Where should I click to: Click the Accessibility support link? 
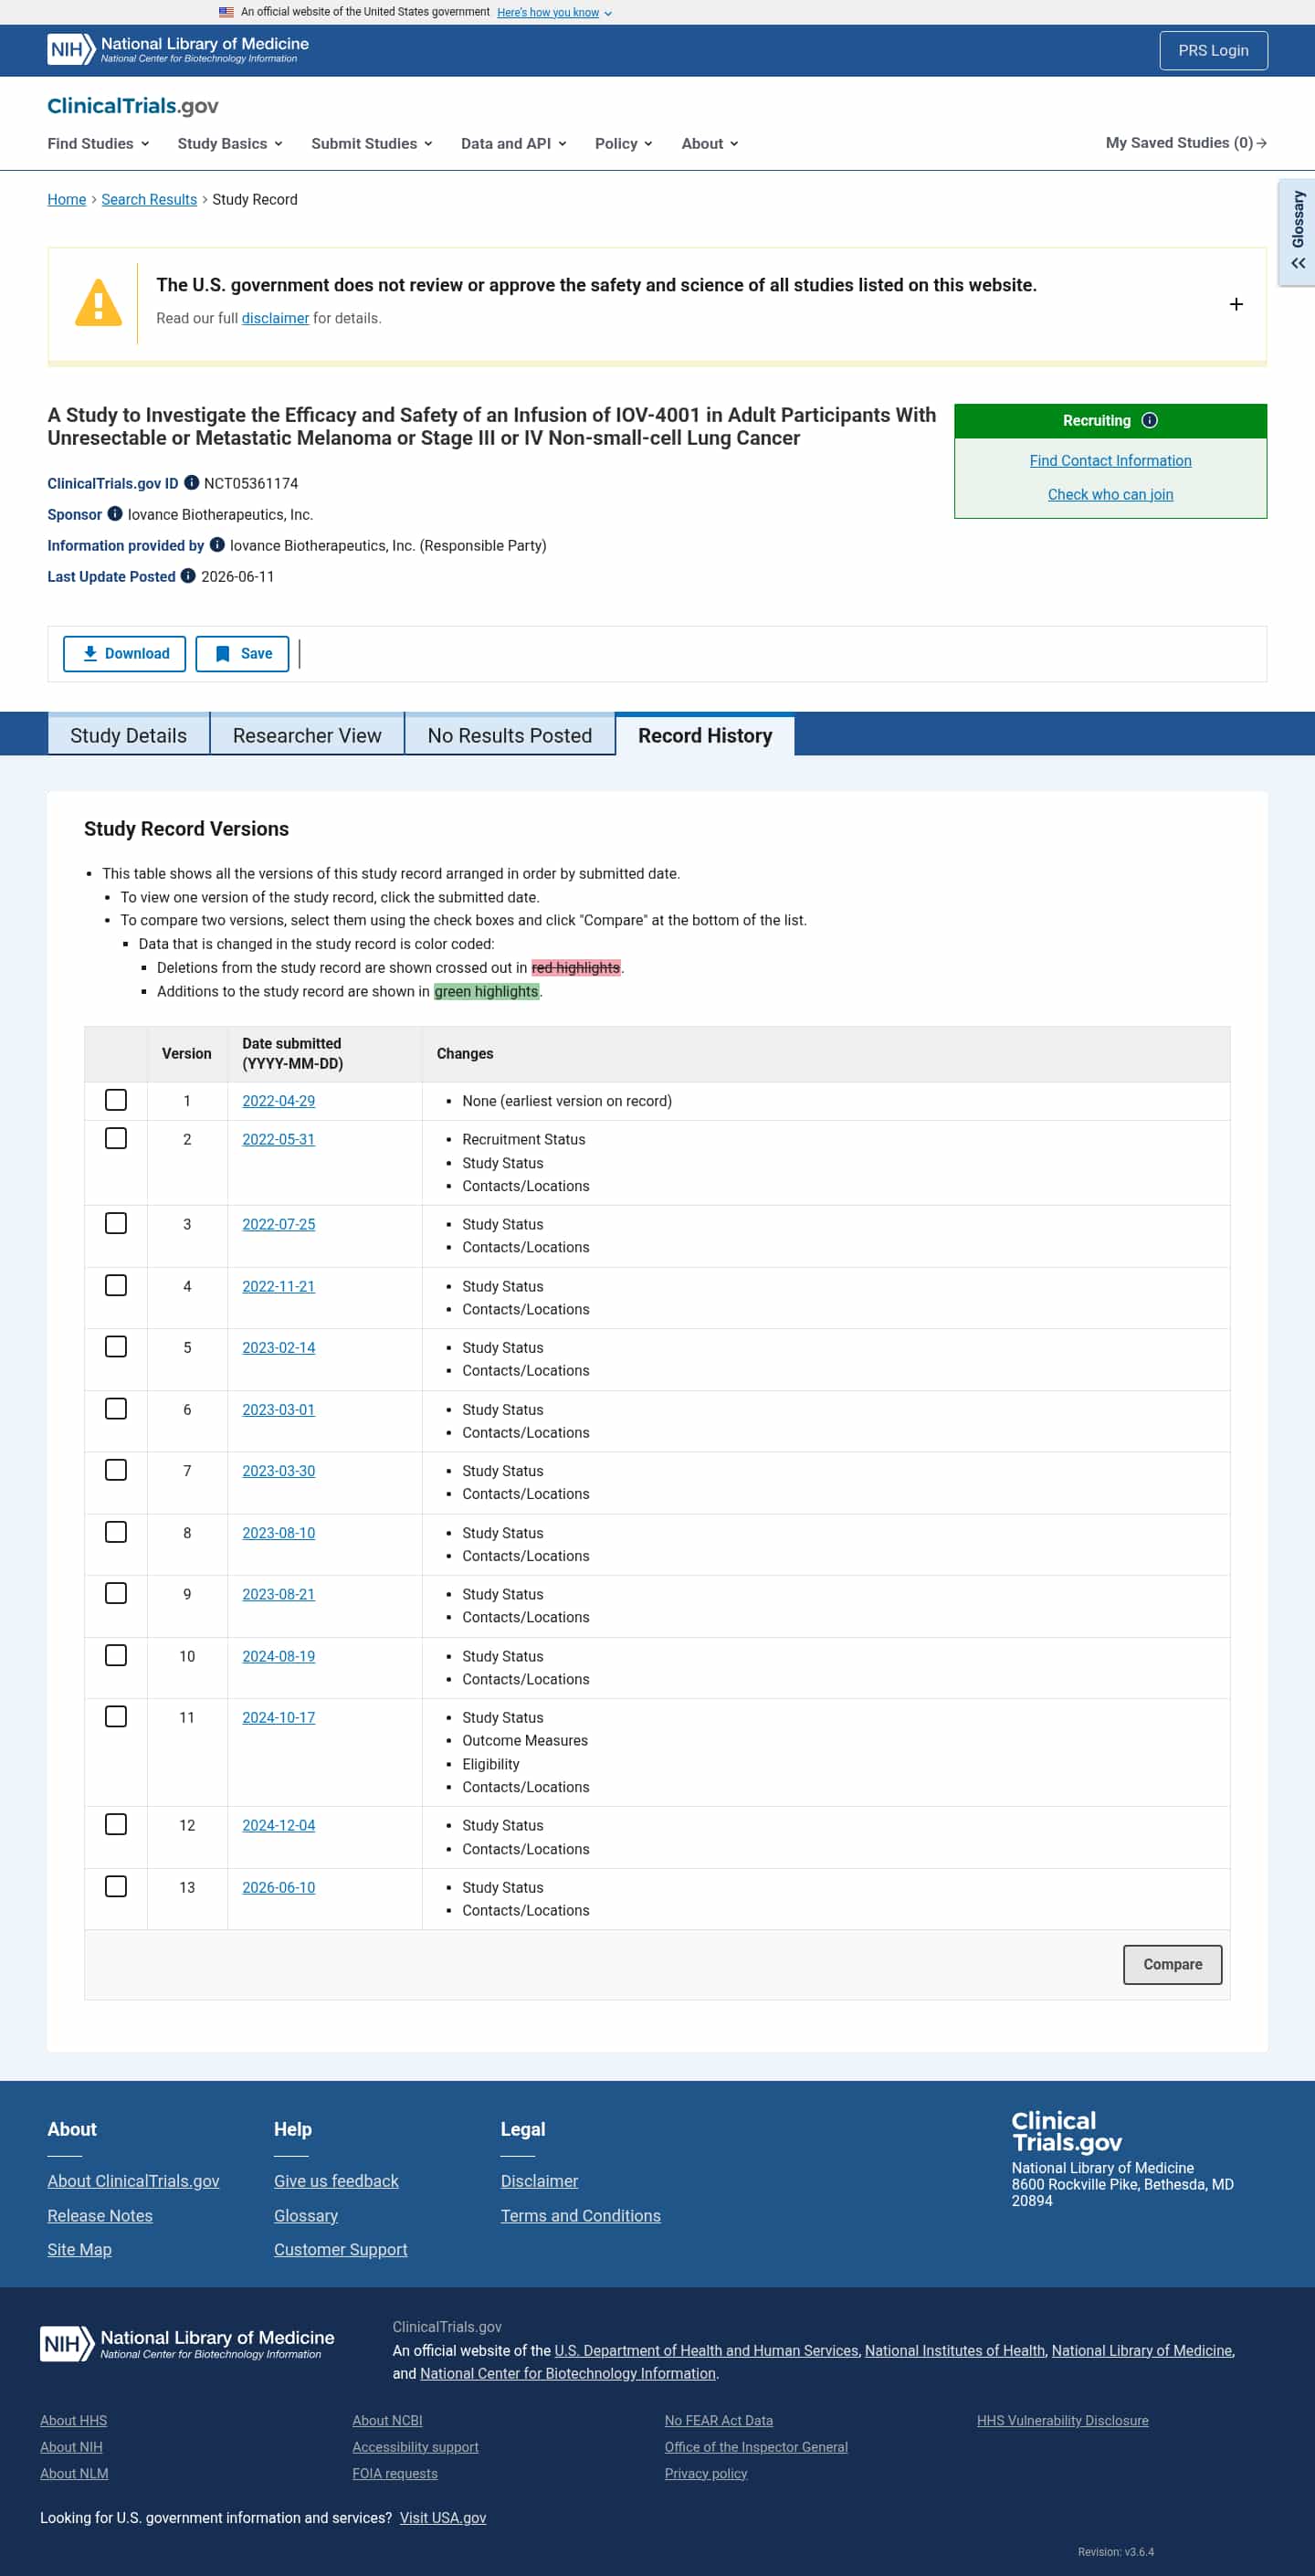(415, 2447)
